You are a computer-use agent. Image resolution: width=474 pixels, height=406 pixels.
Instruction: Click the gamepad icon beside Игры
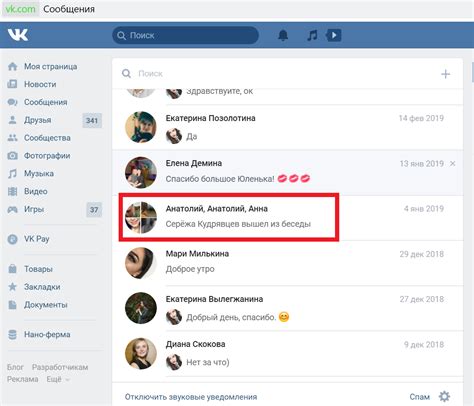[x=12, y=209]
